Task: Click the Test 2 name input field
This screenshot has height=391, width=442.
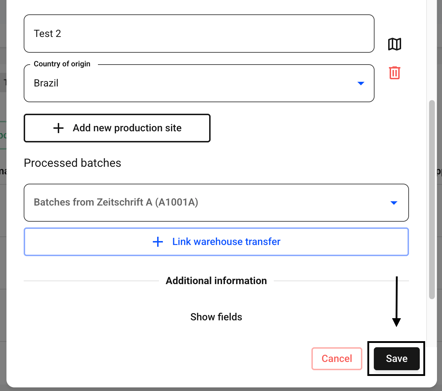Action: pyautogui.click(x=199, y=33)
